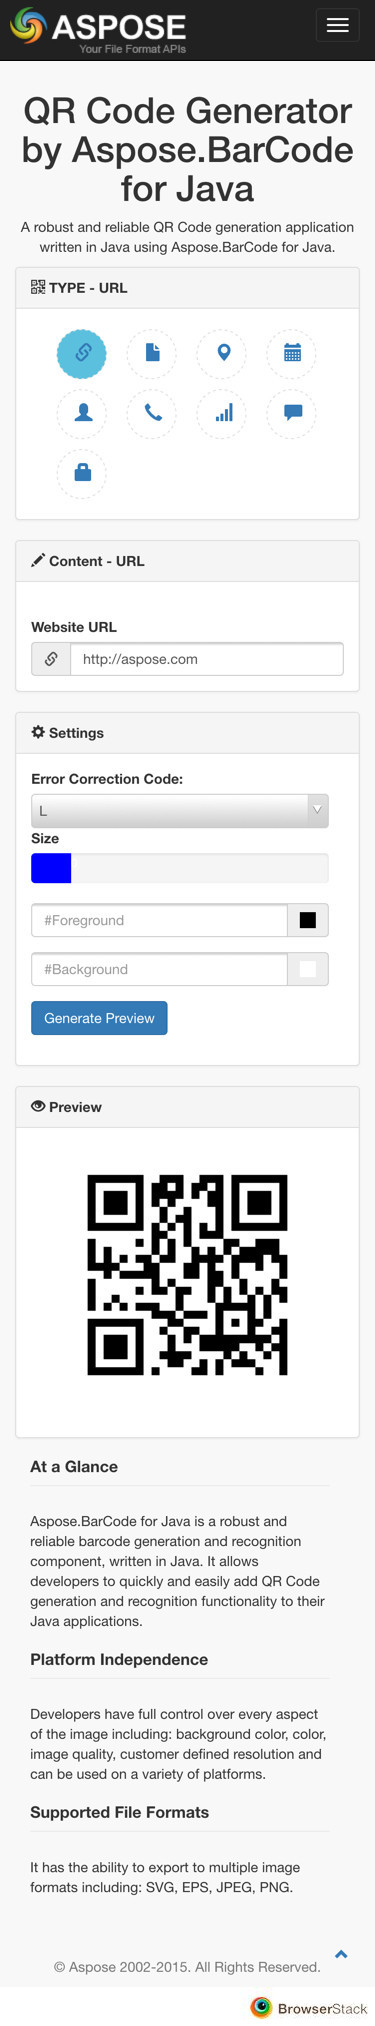Pick the chat message QR type icon
The height and width of the screenshot is (2026, 375).
point(292,413)
